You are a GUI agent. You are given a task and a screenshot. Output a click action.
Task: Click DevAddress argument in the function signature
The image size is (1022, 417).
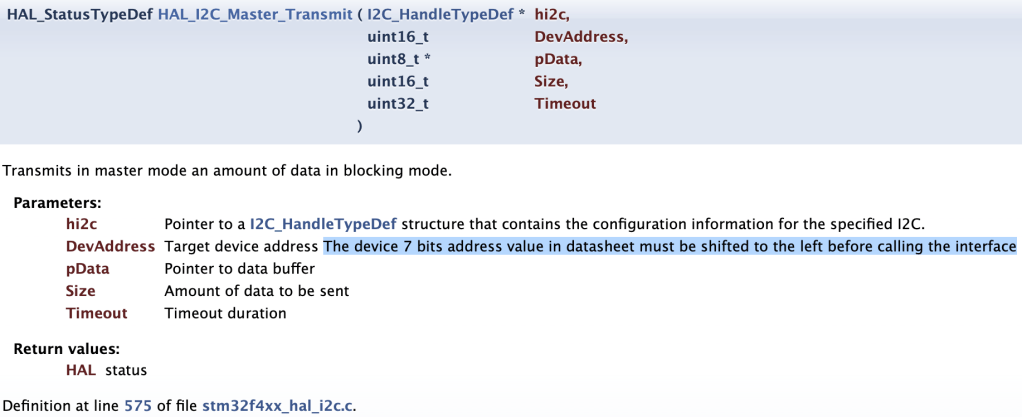click(581, 37)
